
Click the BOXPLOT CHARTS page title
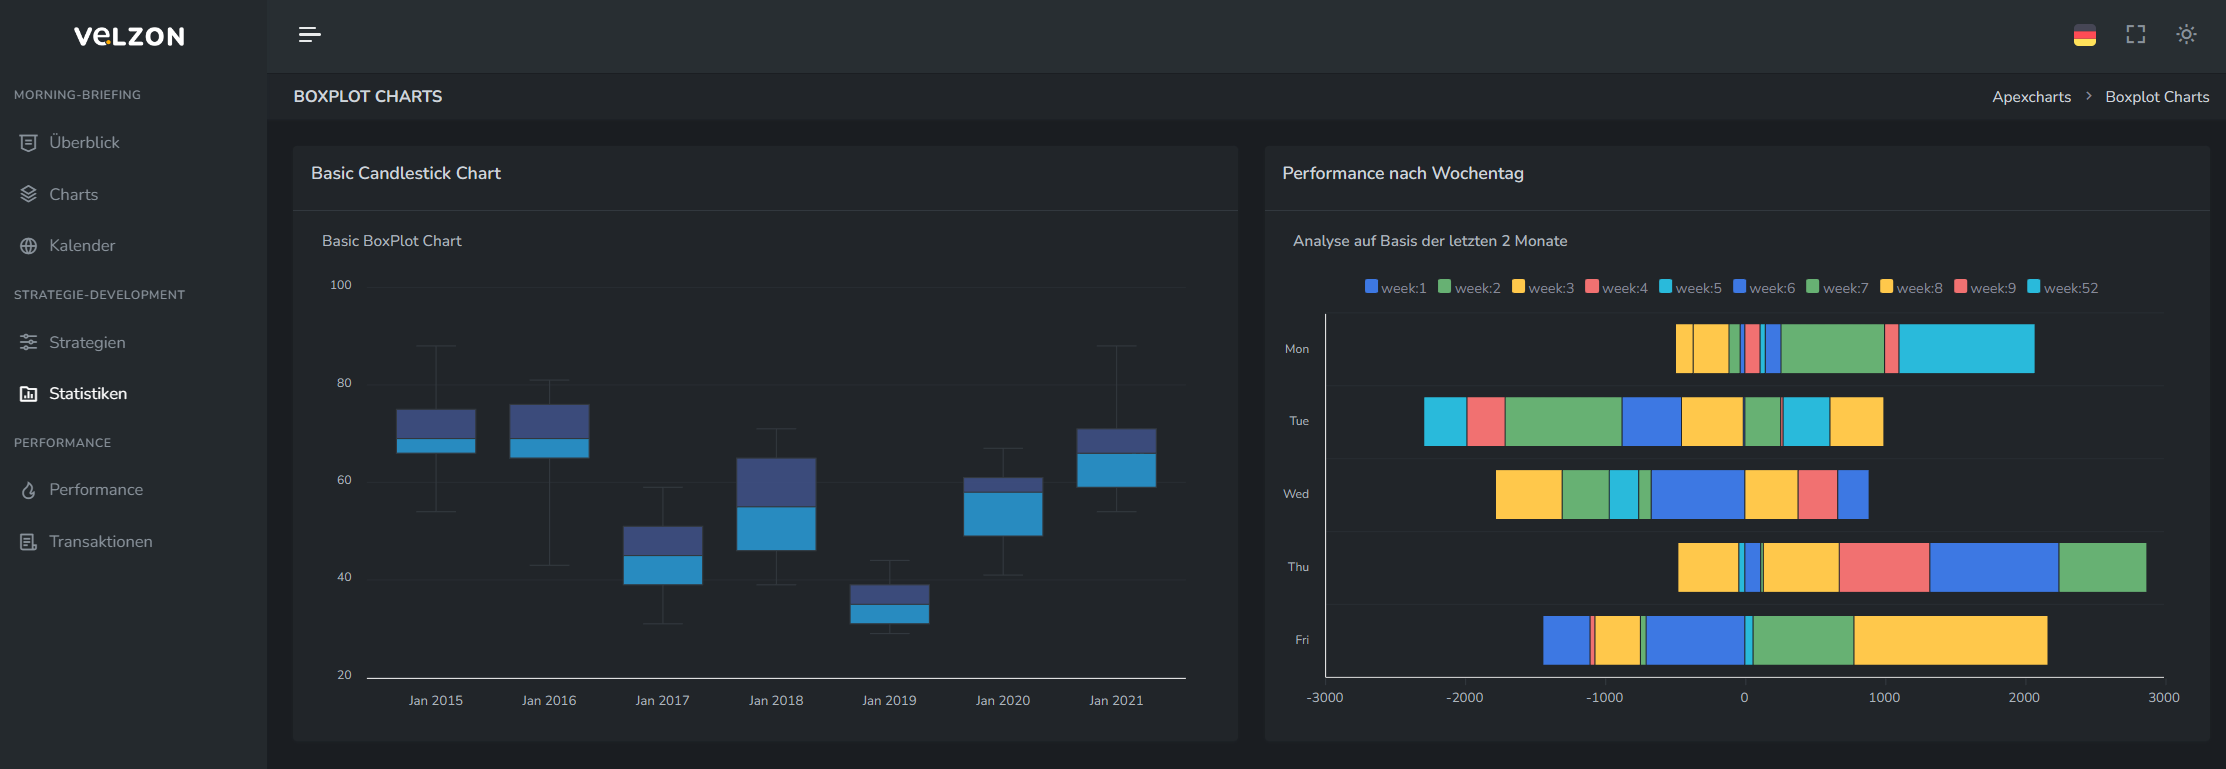pos(368,97)
